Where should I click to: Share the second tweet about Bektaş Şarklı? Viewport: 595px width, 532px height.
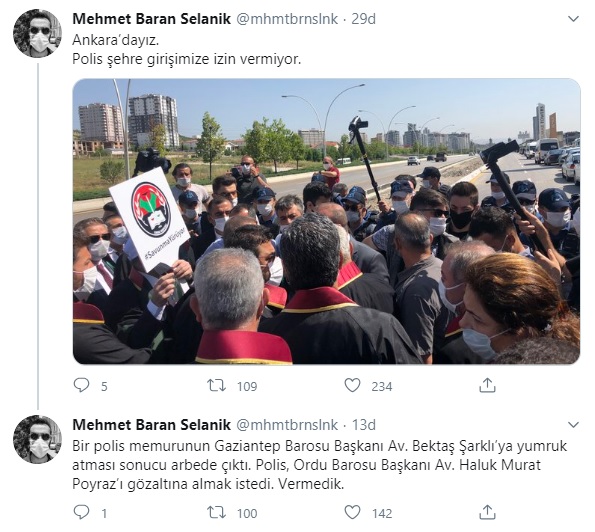487,512
